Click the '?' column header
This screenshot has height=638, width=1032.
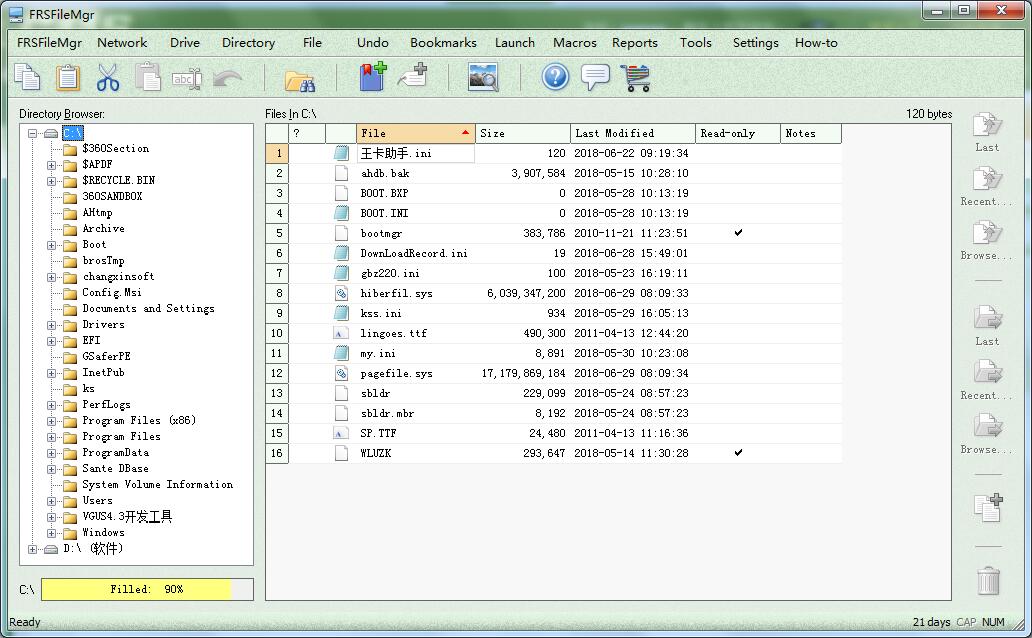[x=307, y=133]
